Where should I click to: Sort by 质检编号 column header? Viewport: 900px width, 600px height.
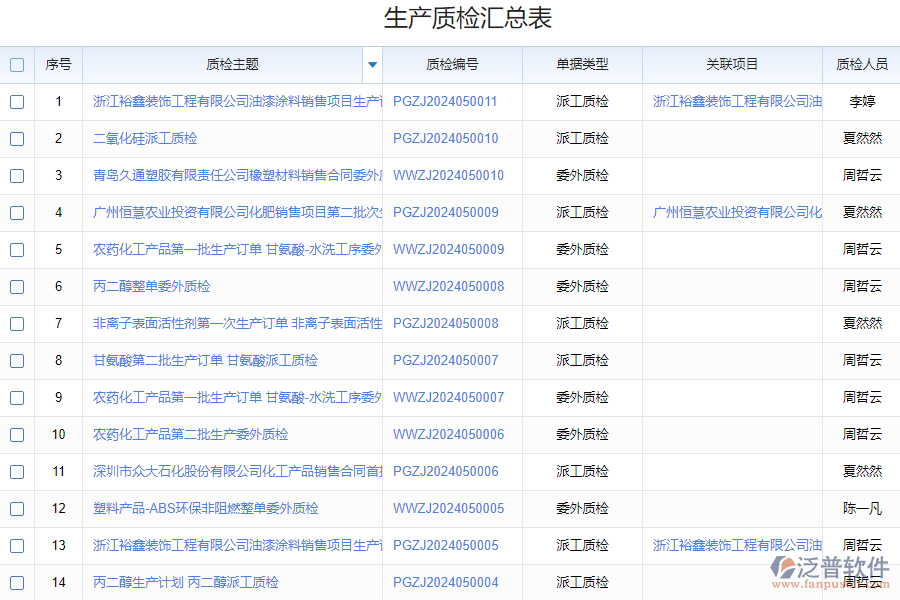pyautogui.click(x=452, y=65)
